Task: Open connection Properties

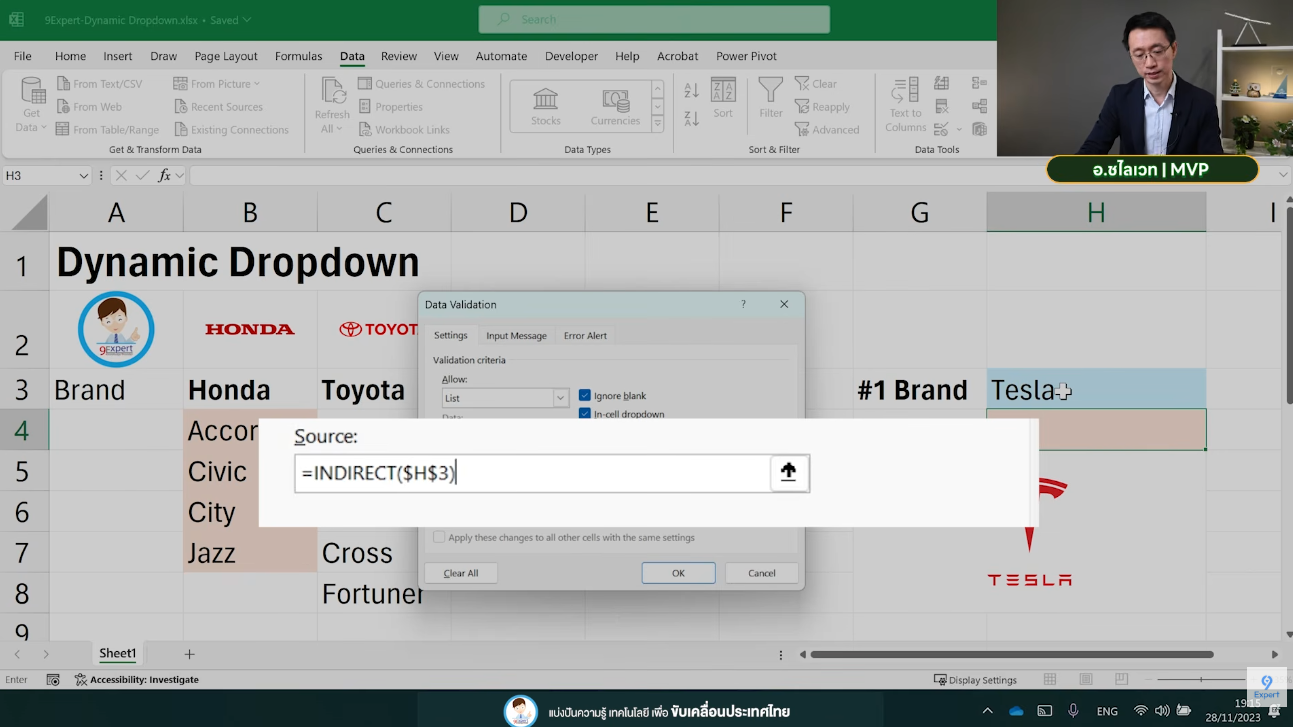Action: 389,107
